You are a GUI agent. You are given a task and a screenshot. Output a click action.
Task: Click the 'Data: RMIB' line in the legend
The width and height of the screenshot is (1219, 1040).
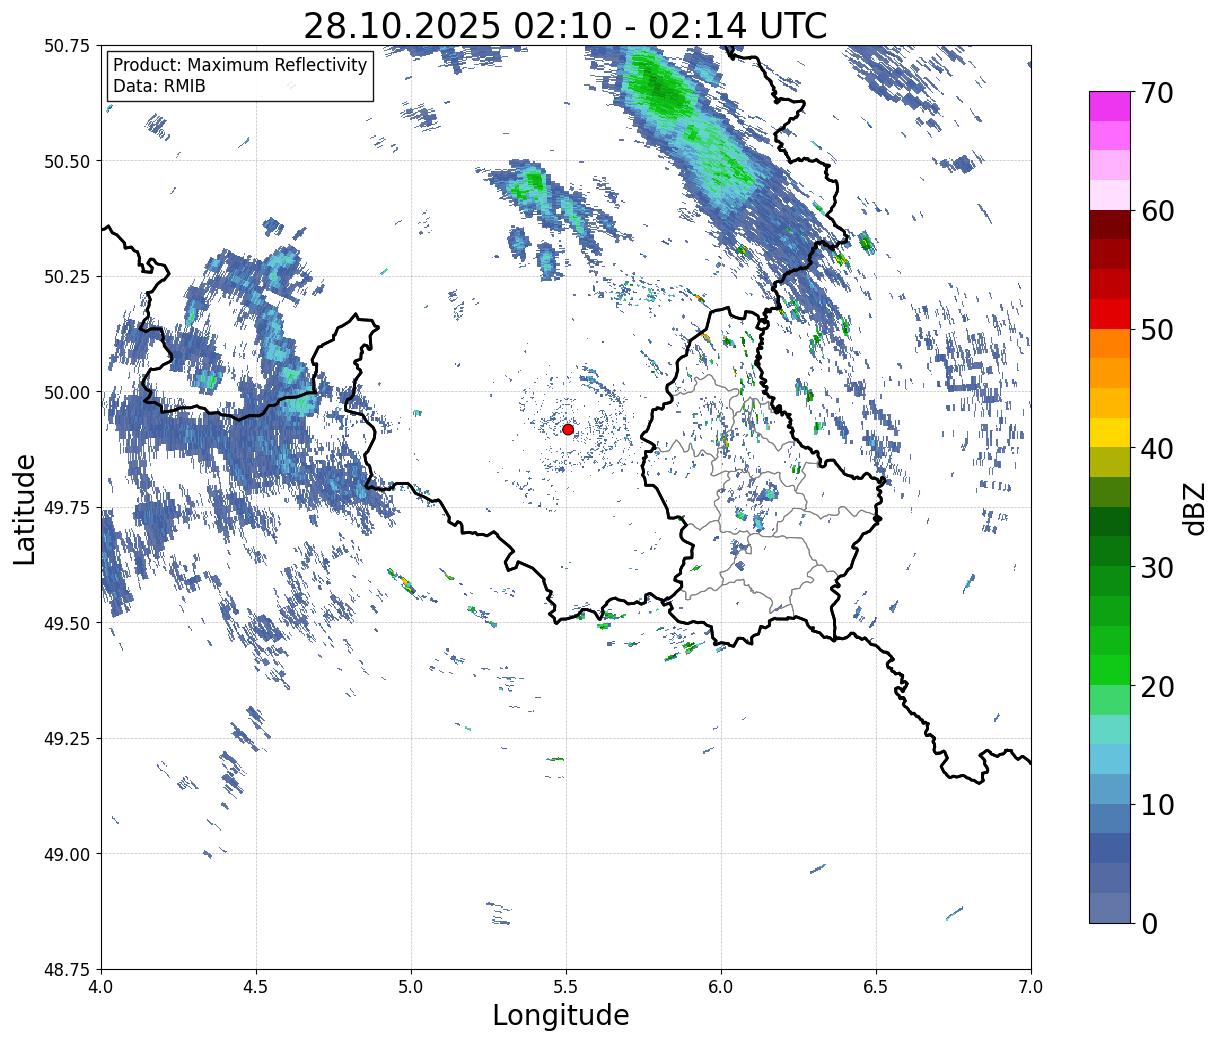pyautogui.click(x=159, y=86)
